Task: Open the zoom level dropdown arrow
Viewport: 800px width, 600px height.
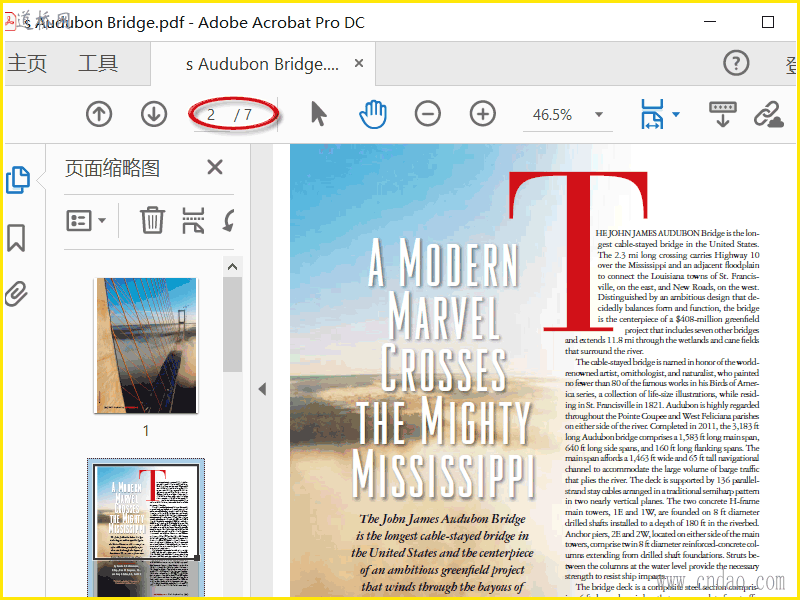Action: [599, 114]
